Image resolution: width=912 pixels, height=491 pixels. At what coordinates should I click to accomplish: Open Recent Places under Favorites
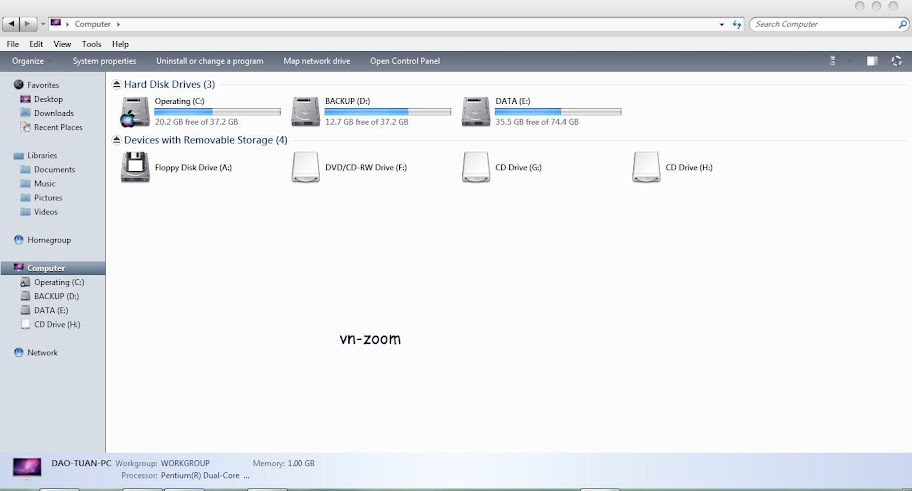58,127
